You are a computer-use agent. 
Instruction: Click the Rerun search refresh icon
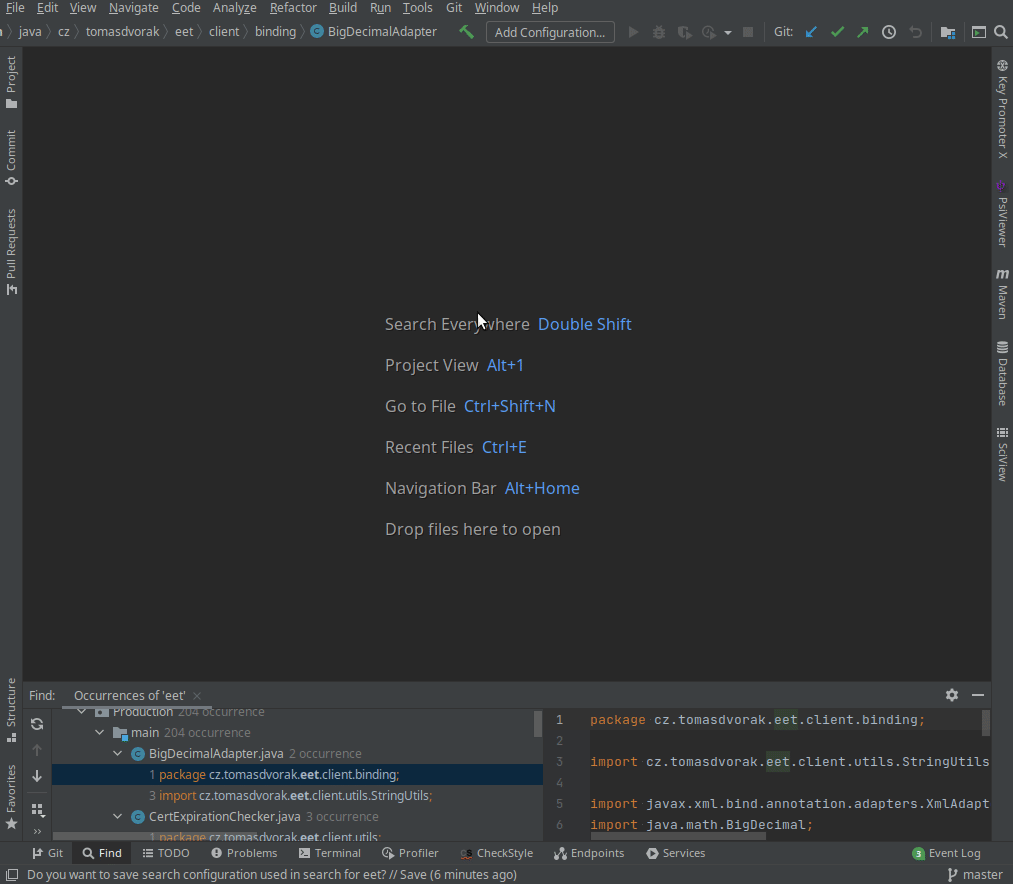point(37,724)
